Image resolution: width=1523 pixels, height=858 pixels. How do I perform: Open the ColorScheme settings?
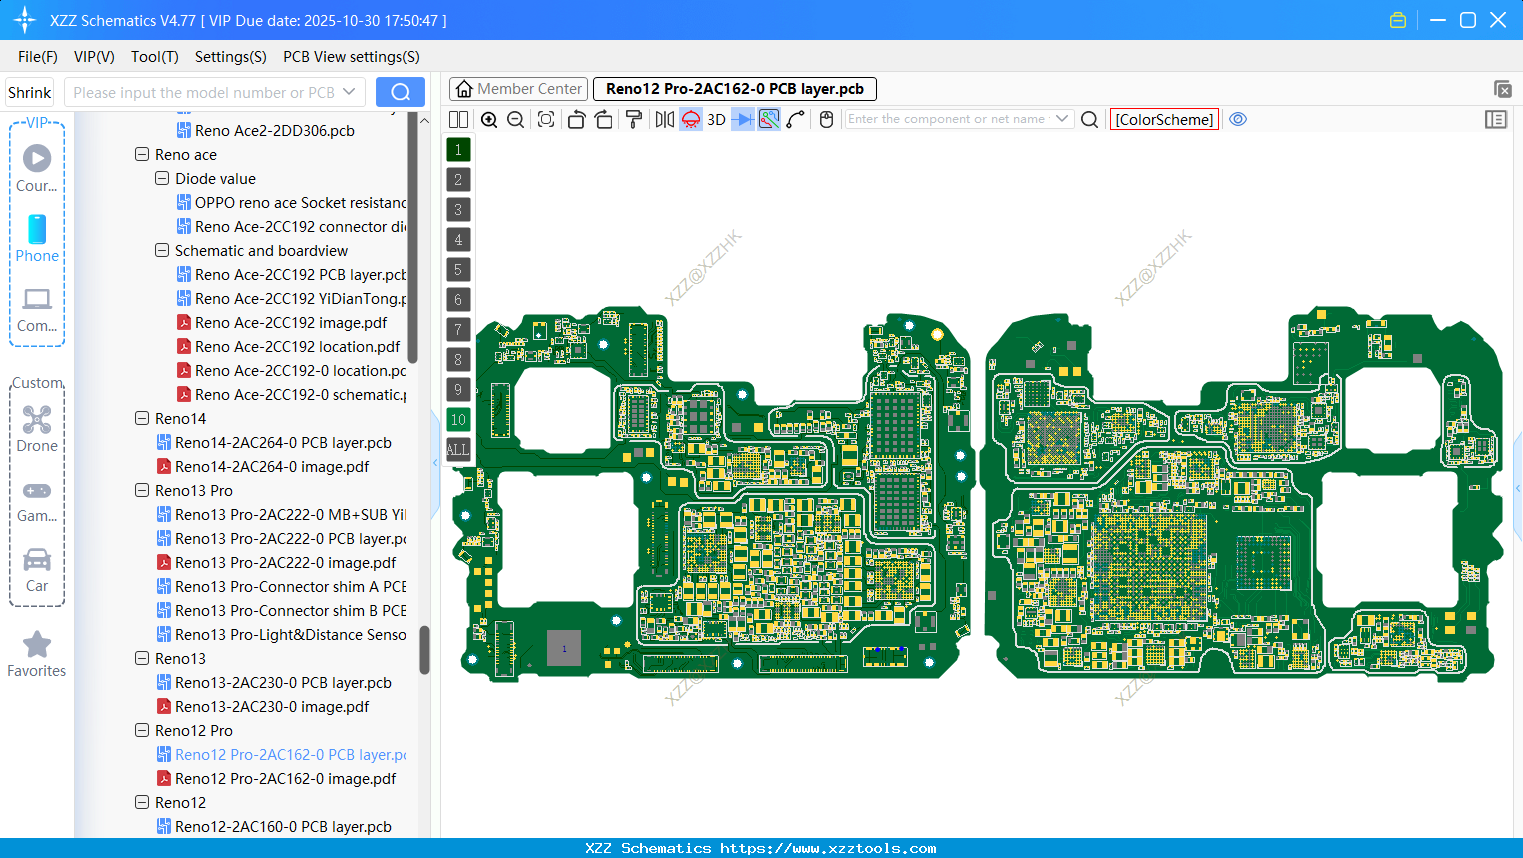tap(1163, 119)
